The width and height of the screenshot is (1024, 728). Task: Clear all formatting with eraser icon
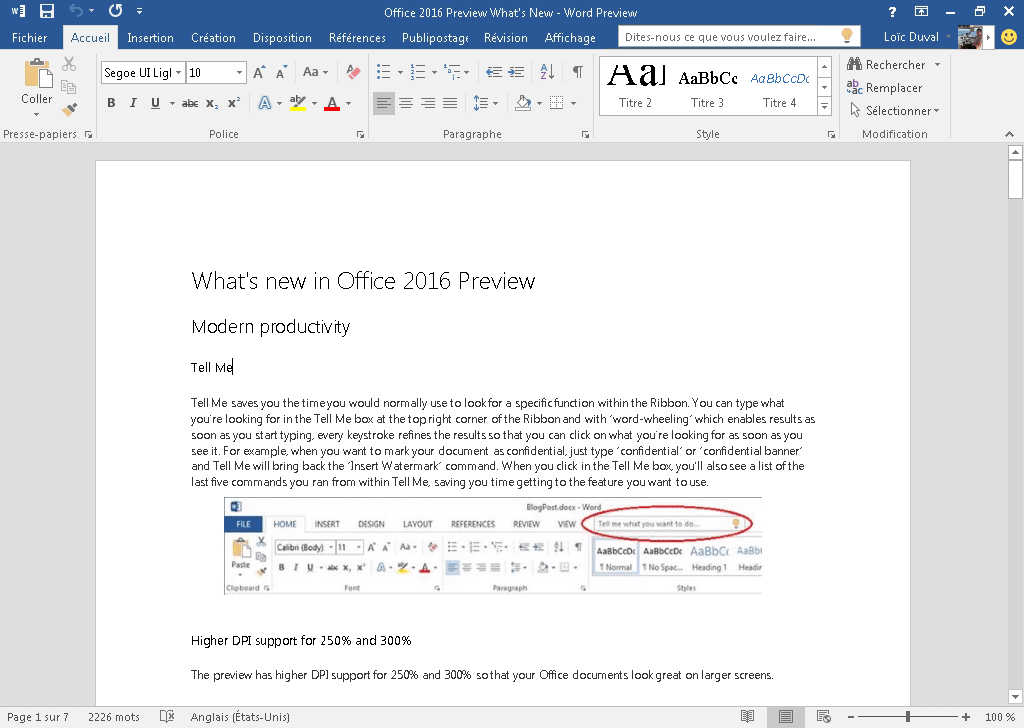353,72
